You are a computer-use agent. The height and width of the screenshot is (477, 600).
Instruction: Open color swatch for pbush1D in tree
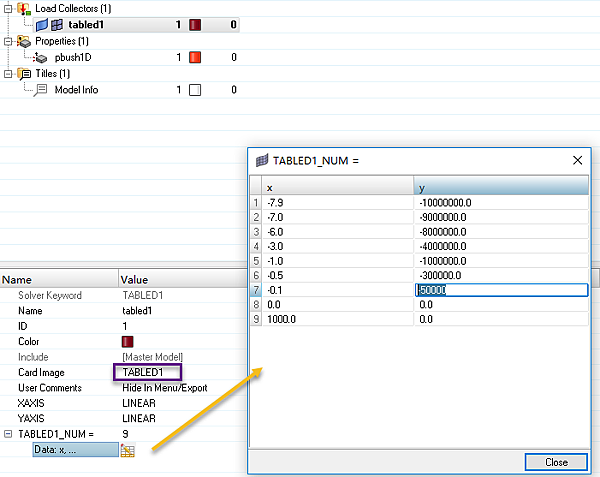pos(195,57)
